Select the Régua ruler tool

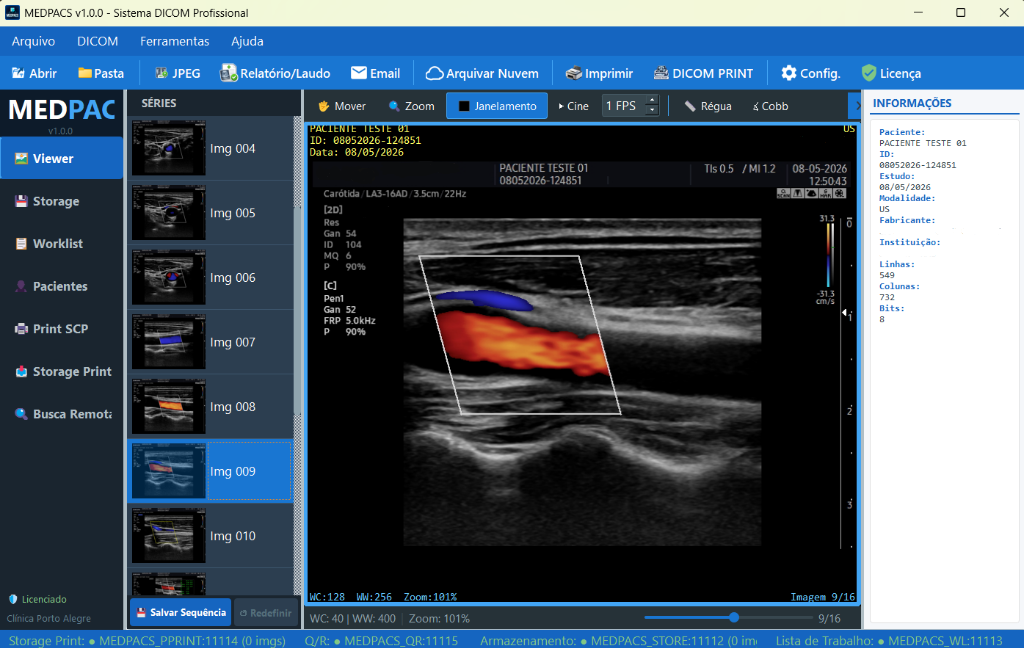coord(708,106)
